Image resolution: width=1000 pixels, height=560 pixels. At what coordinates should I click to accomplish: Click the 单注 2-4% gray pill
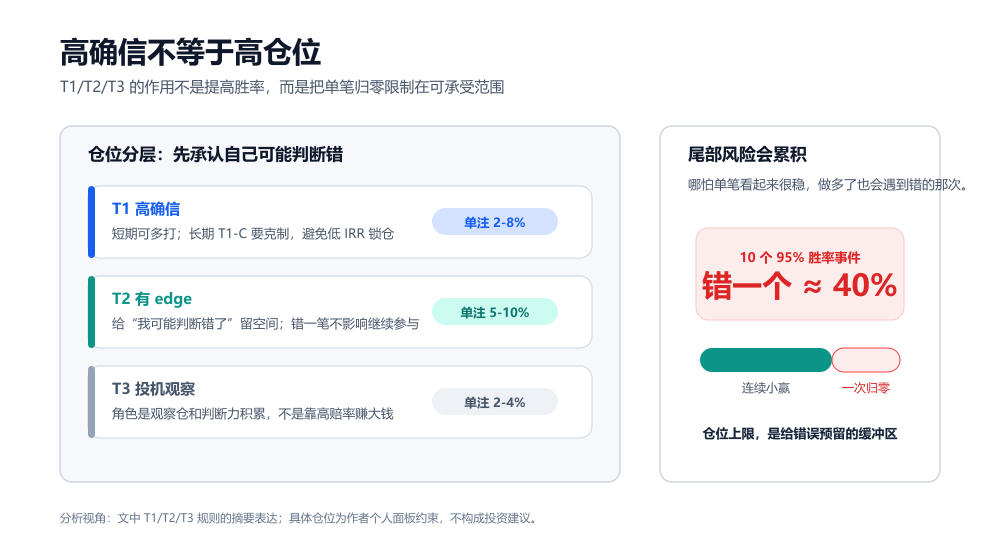[495, 402]
